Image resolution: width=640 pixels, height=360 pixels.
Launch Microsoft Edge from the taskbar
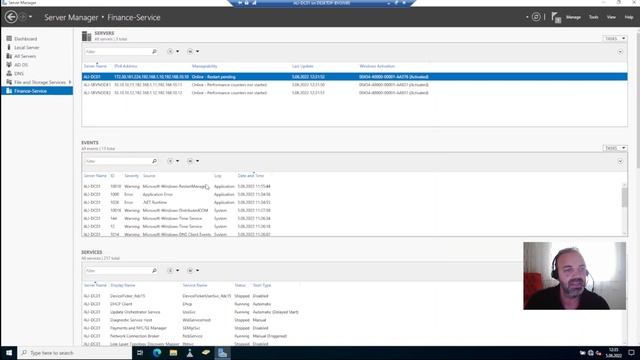(x=157, y=353)
